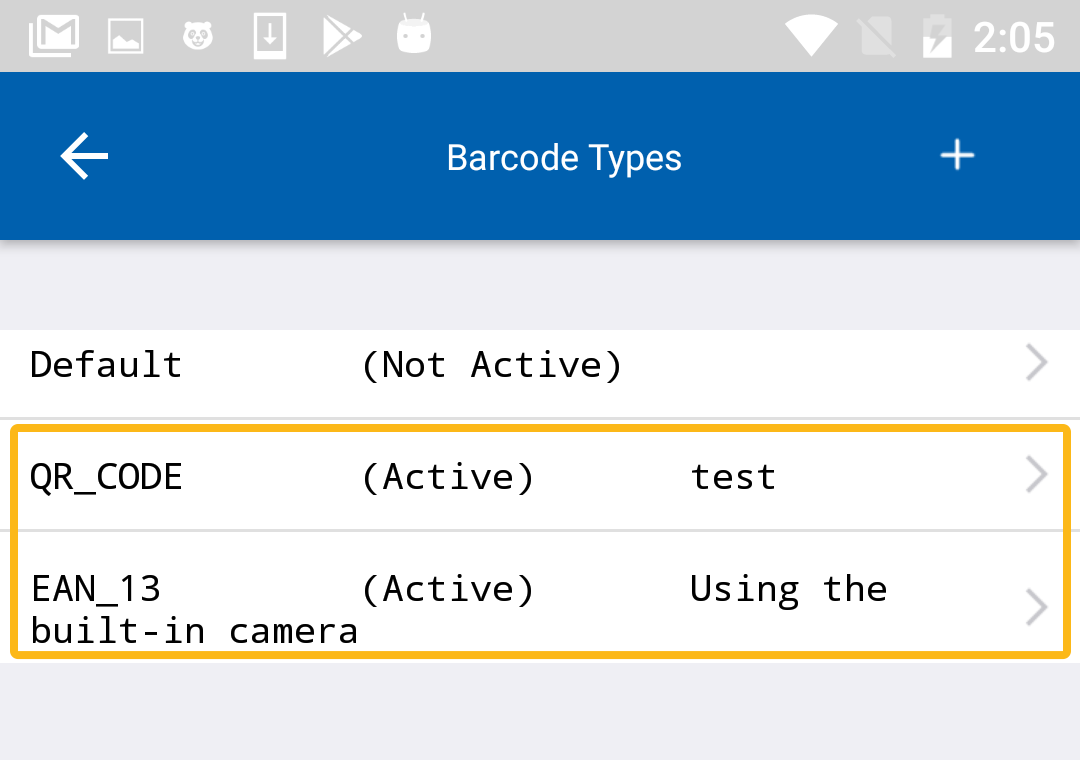Image resolution: width=1080 pixels, height=760 pixels.
Task: Go back using the arrow icon
Action: [84, 157]
